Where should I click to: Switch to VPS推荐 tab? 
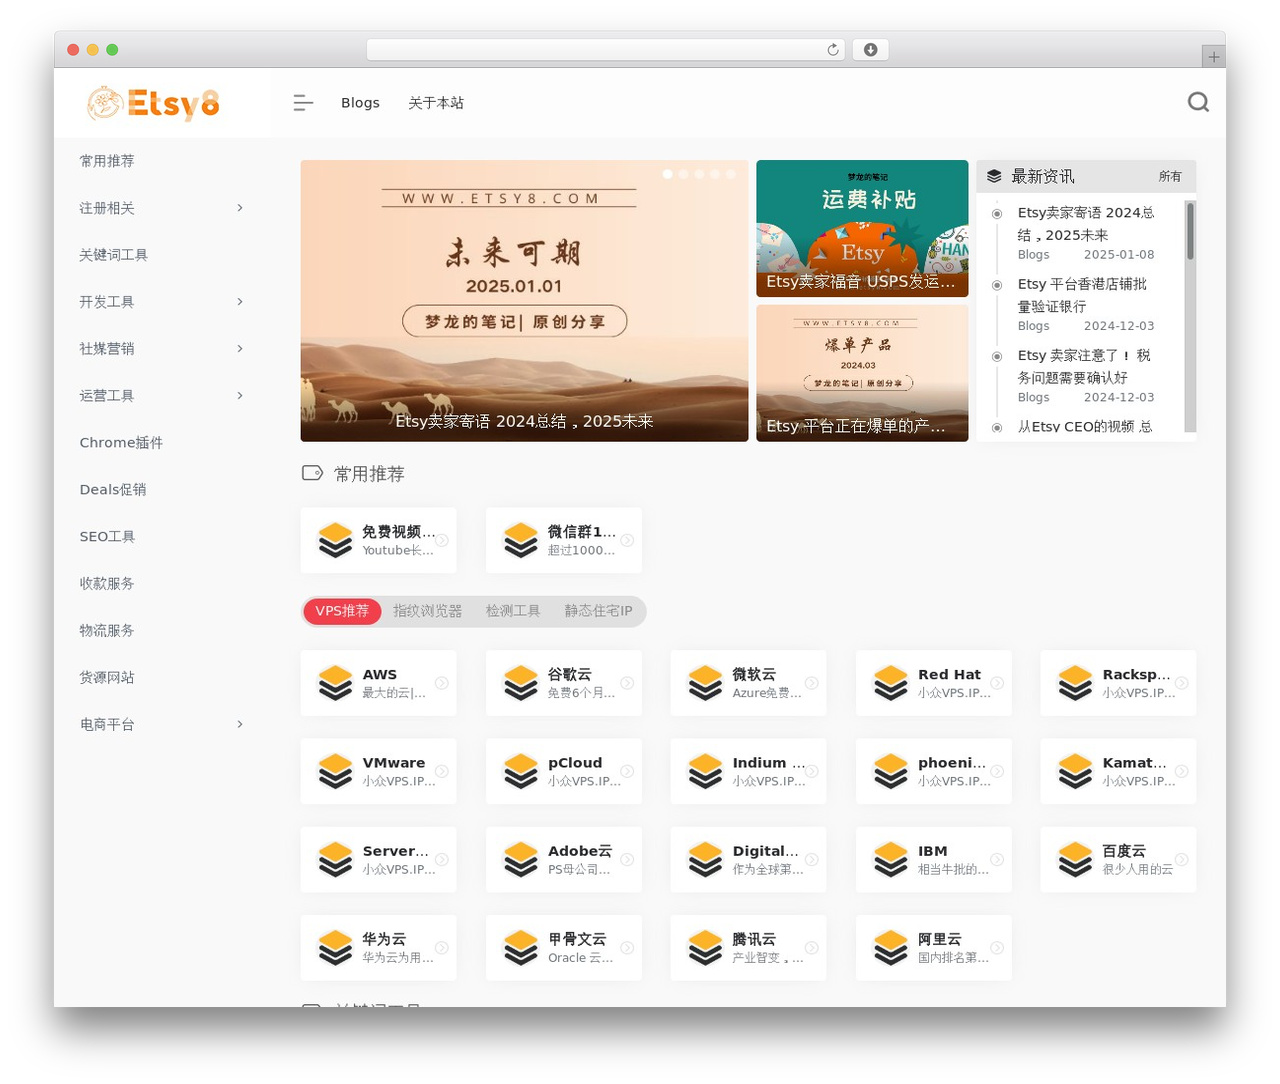point(342,611)
